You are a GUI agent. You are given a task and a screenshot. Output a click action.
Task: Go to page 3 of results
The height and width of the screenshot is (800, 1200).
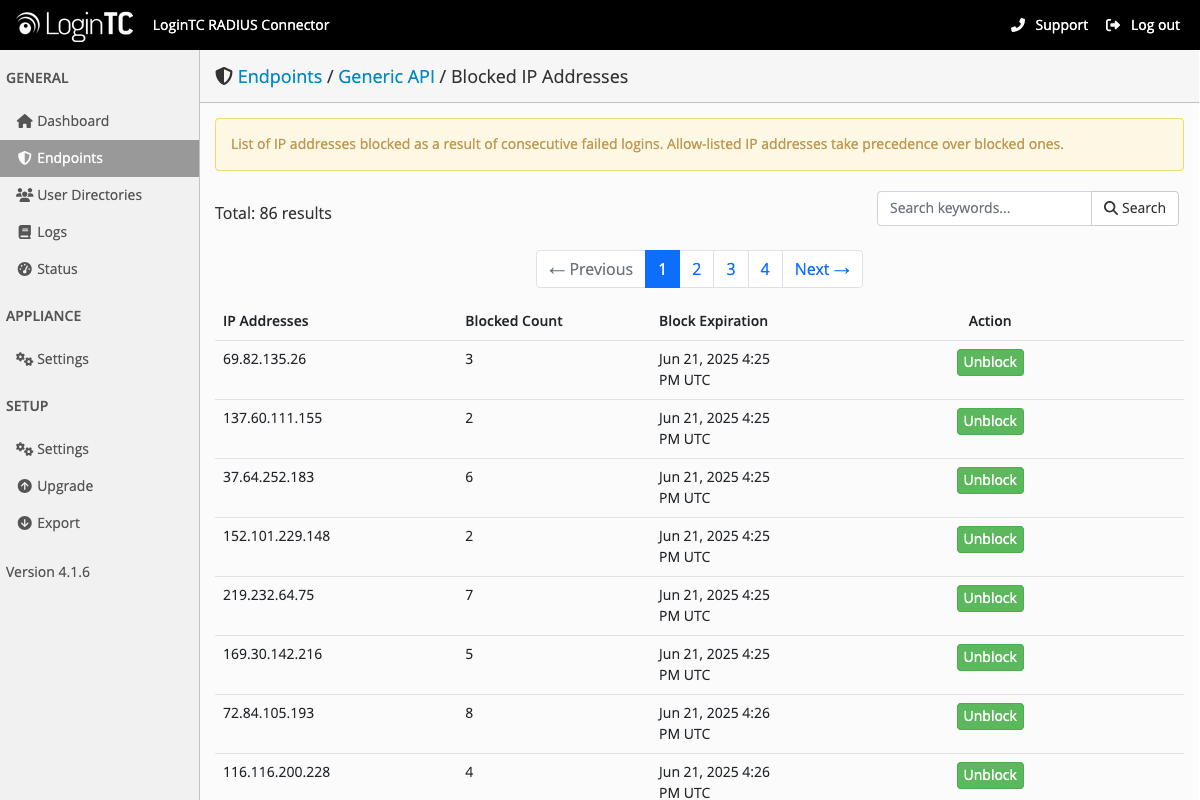pos(731,269)
